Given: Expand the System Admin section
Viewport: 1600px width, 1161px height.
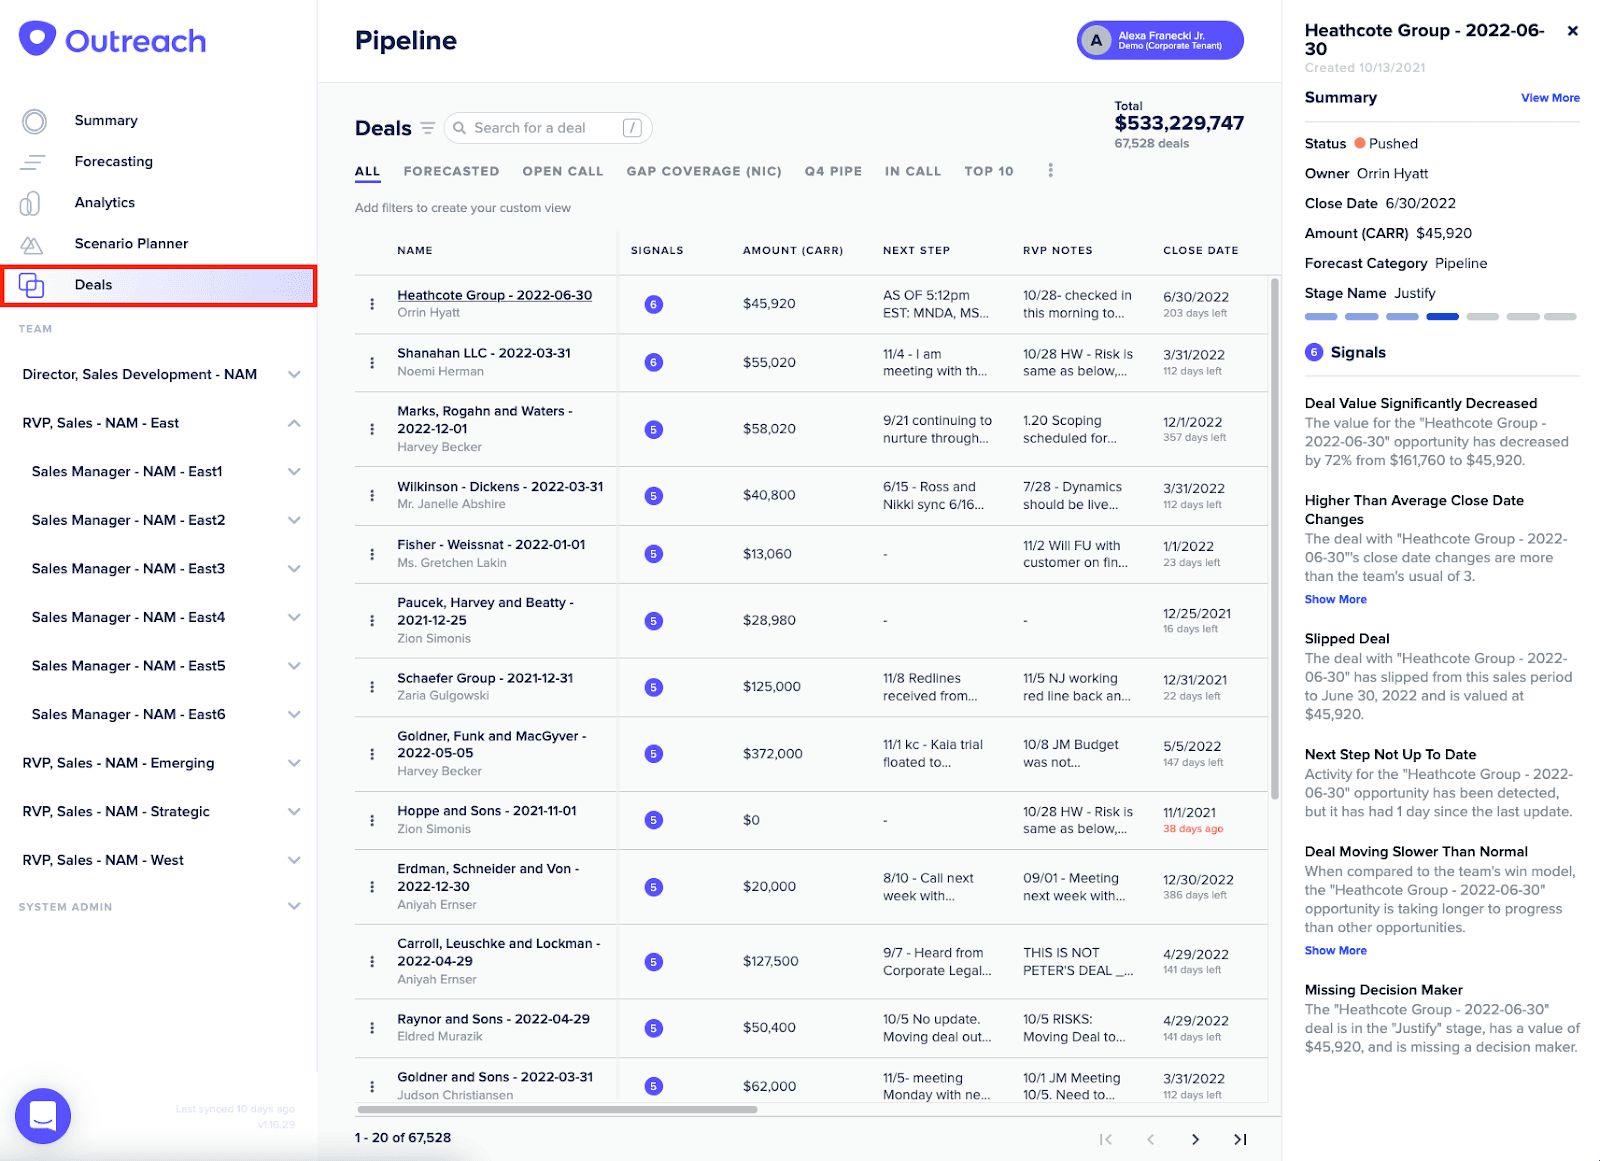Looking at the screenshot, I should [294, 906].
